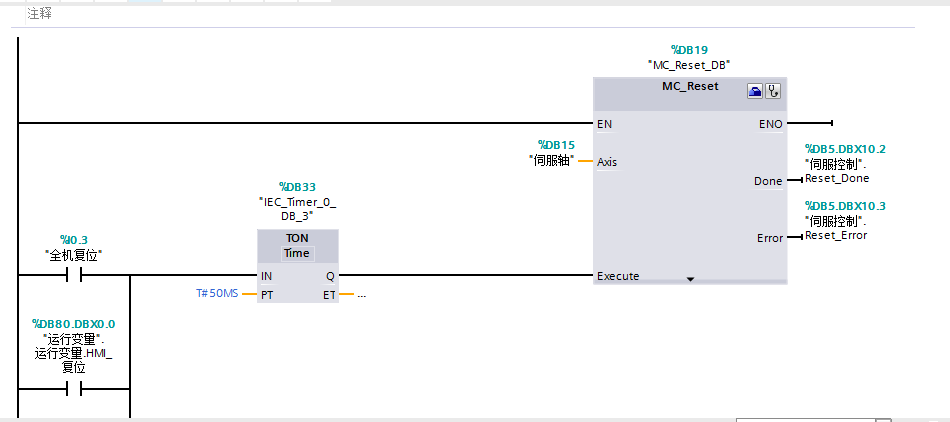Select the Reset_Done output operand
The height and width of the screenshot is (422, 950).
point(837,171)
